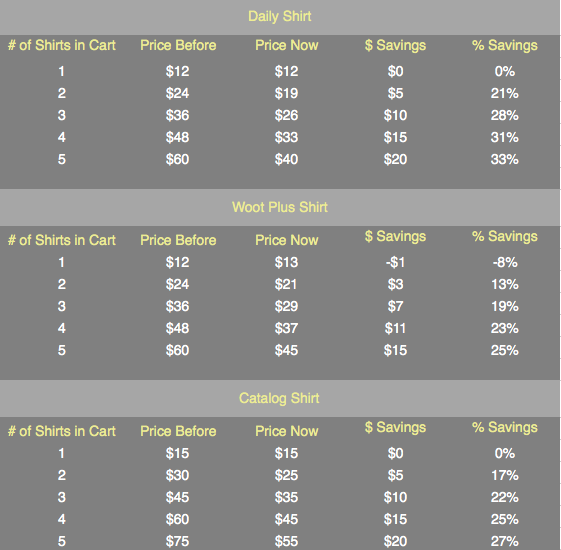Select the -$1 savings cell in Woot Plus
Image resolution: width=561 pixels, height=550 pixels.
pyautogui.click(x=395, y=262)
